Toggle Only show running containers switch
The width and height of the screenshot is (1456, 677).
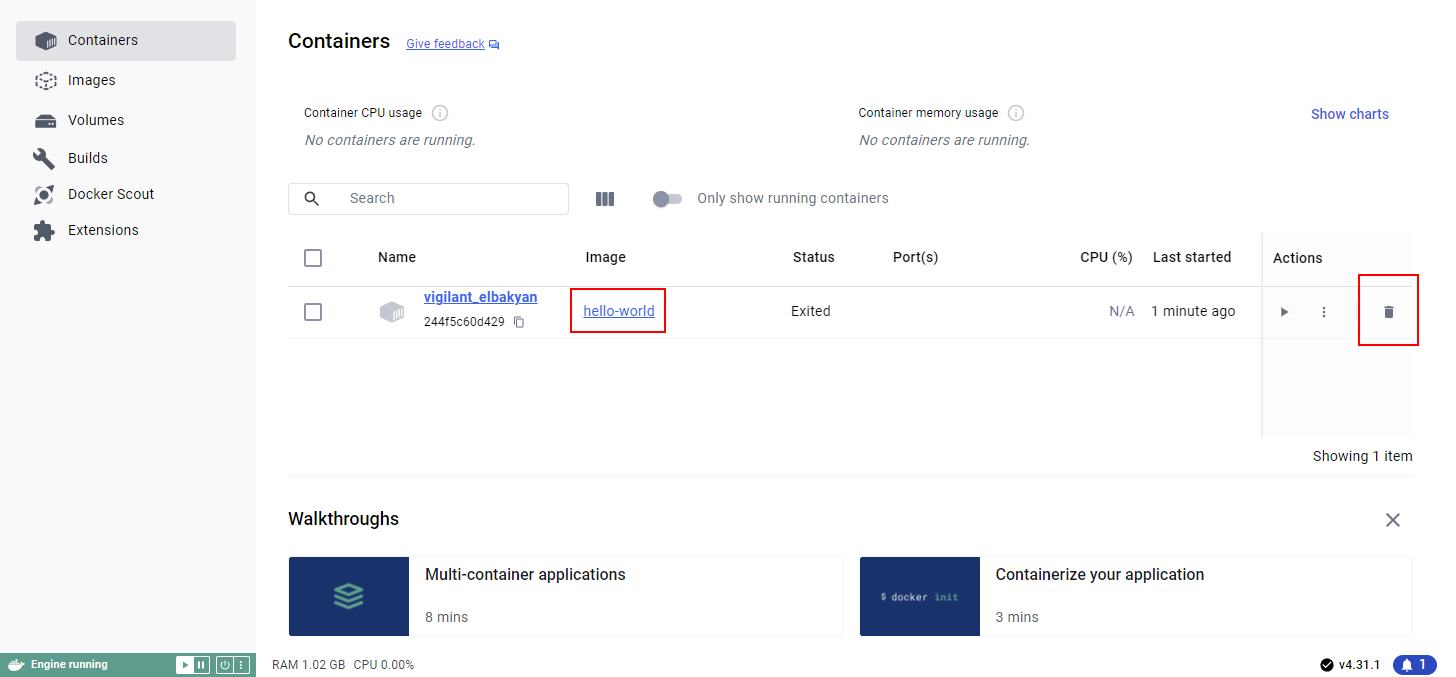tap(667, 199)
